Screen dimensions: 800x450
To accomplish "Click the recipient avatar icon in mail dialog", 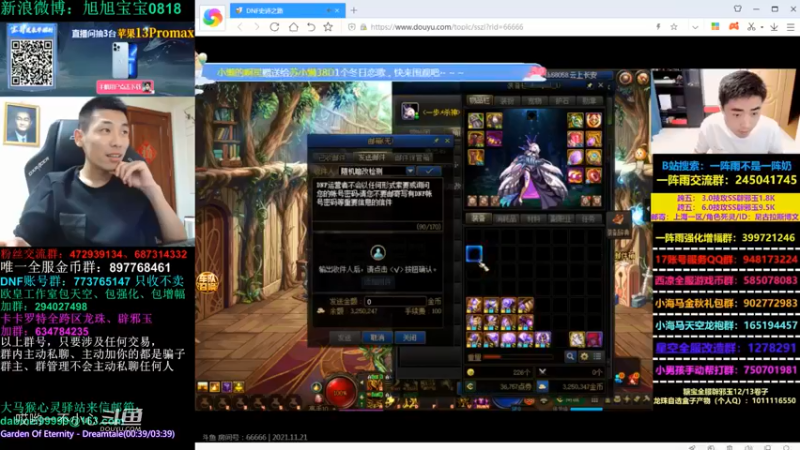I will coord(378,252).
